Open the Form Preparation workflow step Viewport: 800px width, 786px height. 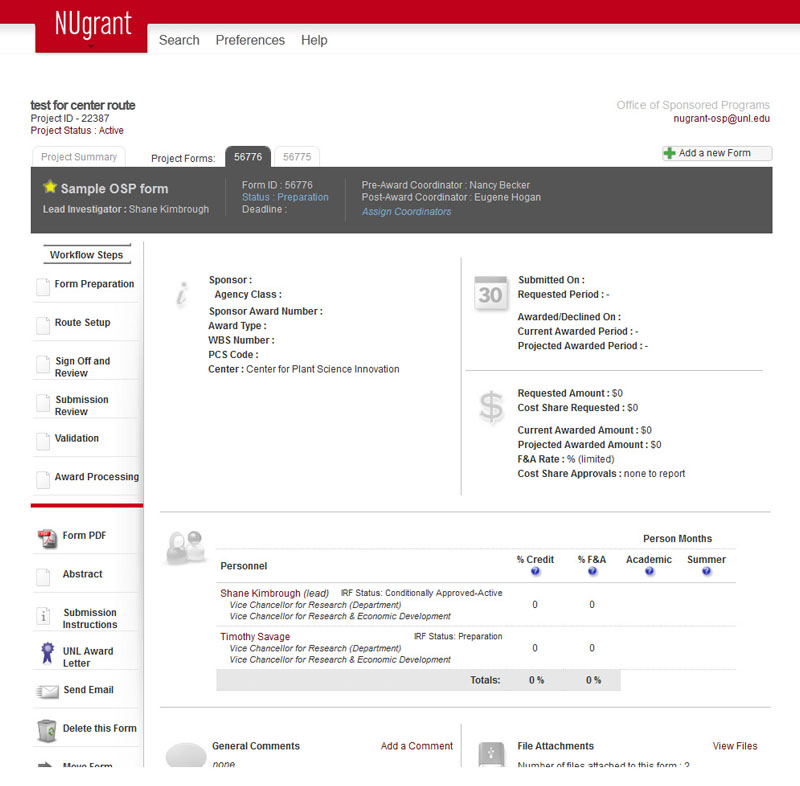[x=94, y=284]
